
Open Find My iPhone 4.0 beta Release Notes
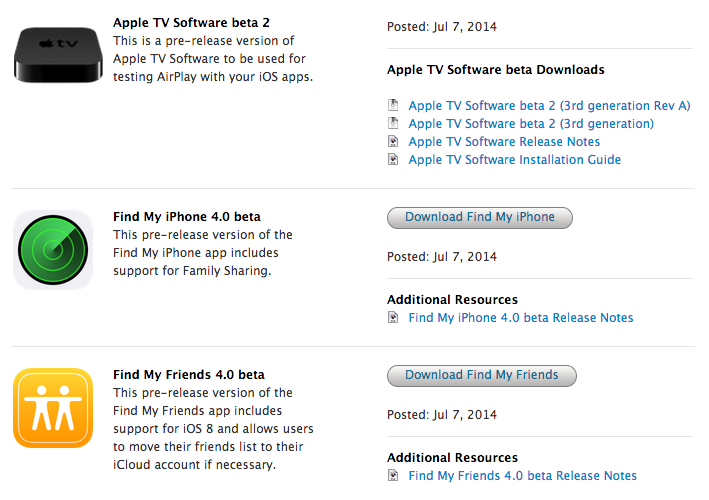[521, 317]
